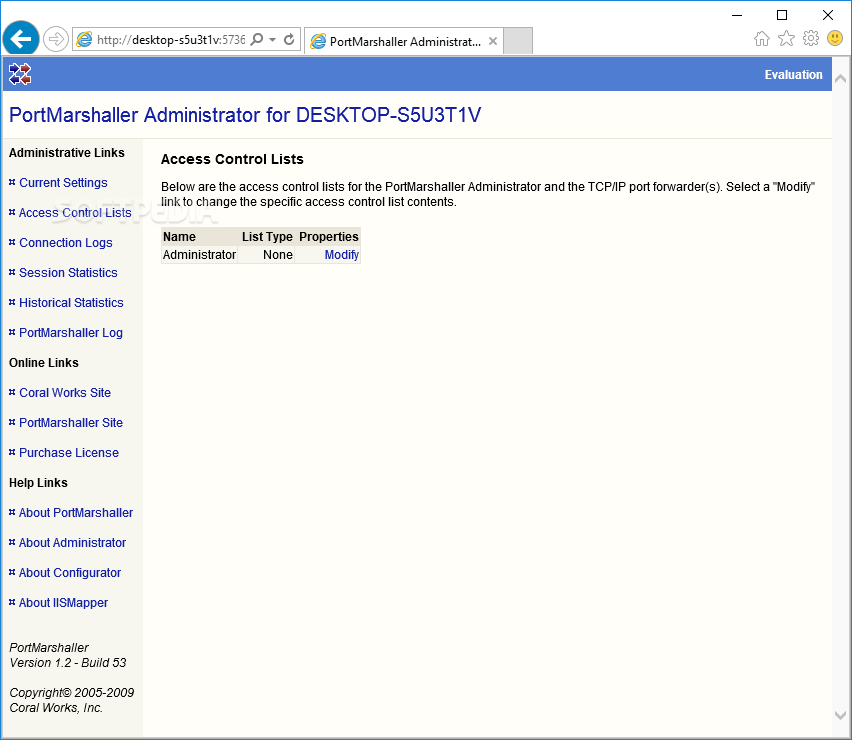The image size is (852, 740).
Task: Click the search magnifier icon in address bar
Action: click(x=257, y=39)
